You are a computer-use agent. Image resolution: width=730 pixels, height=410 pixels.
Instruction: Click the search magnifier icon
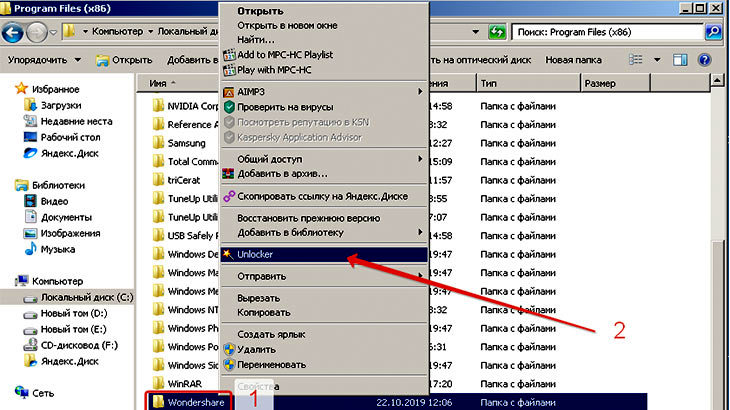pos(713,32)
